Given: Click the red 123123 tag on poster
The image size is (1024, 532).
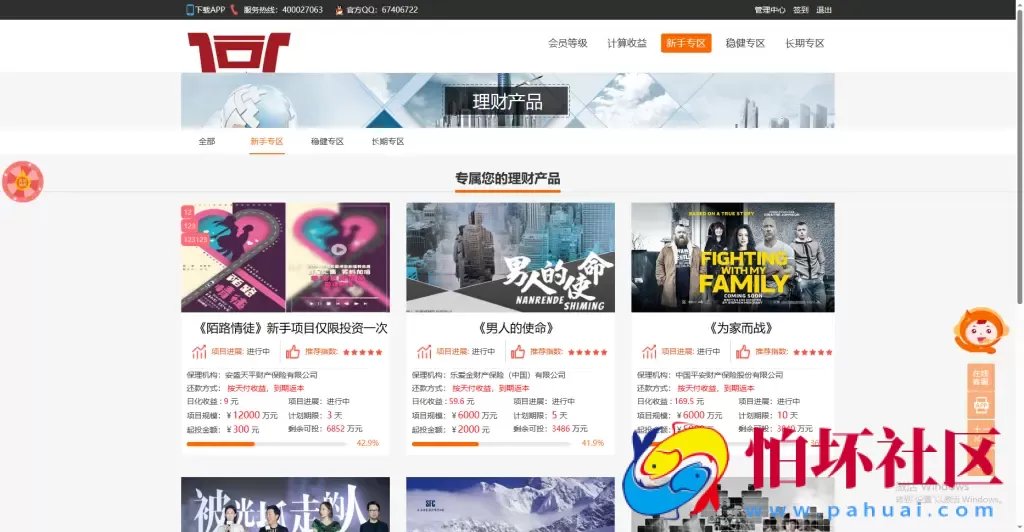Looking at the screenshot, I should click(x=195, y=240).
